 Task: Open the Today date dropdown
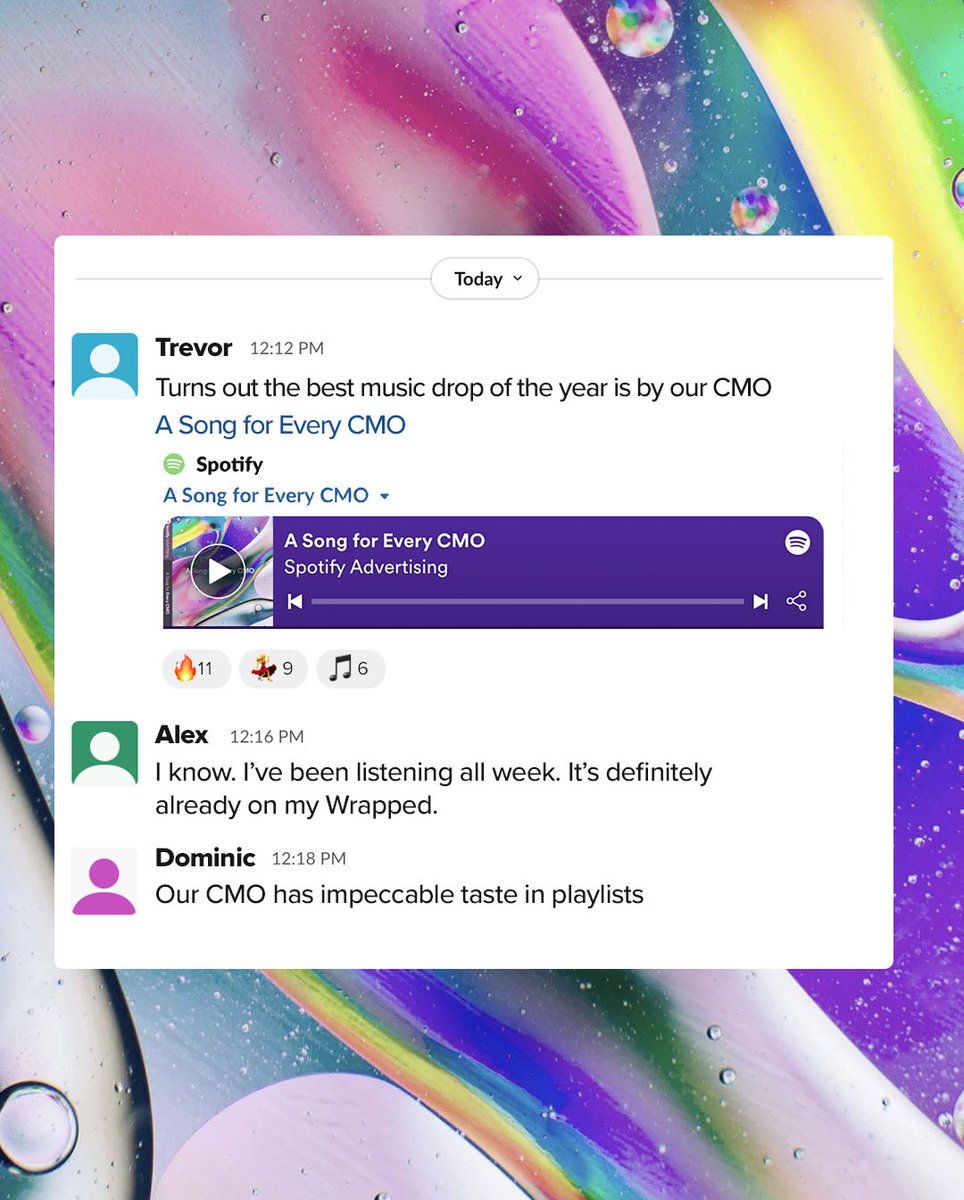click(x=485, y=279)
